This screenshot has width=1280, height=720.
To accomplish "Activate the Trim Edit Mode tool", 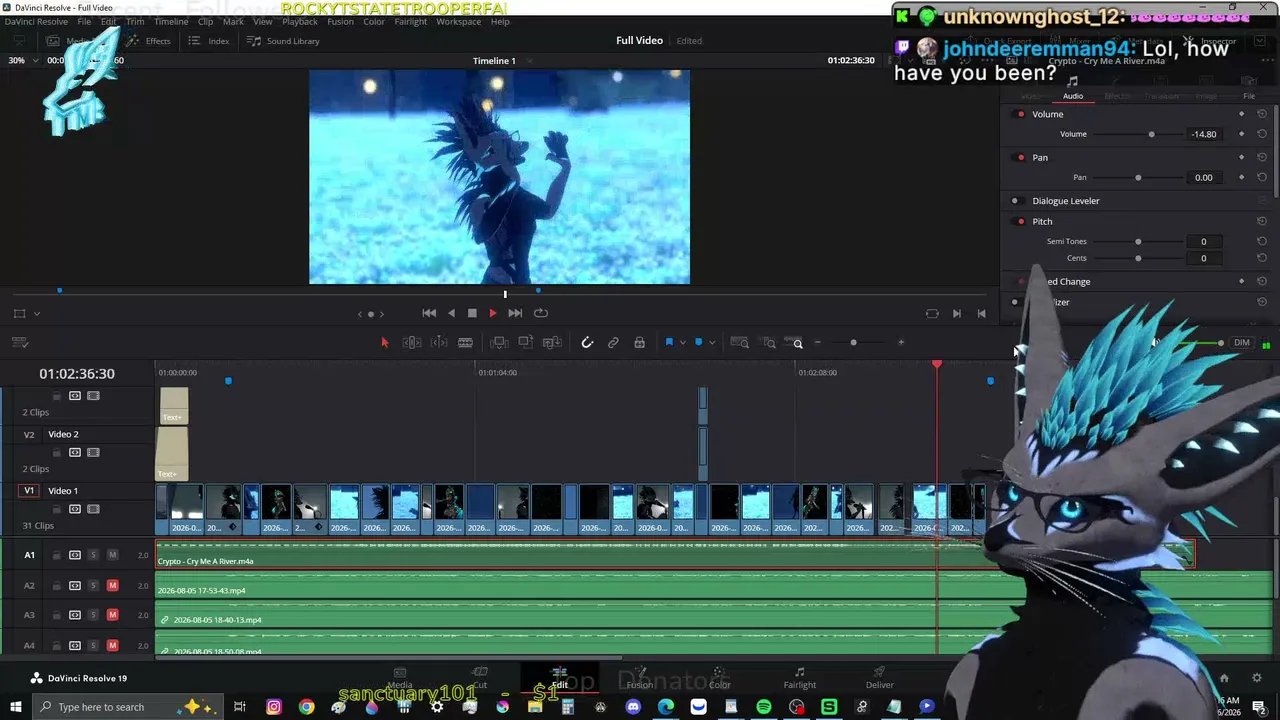I will [x=411, y=342].
